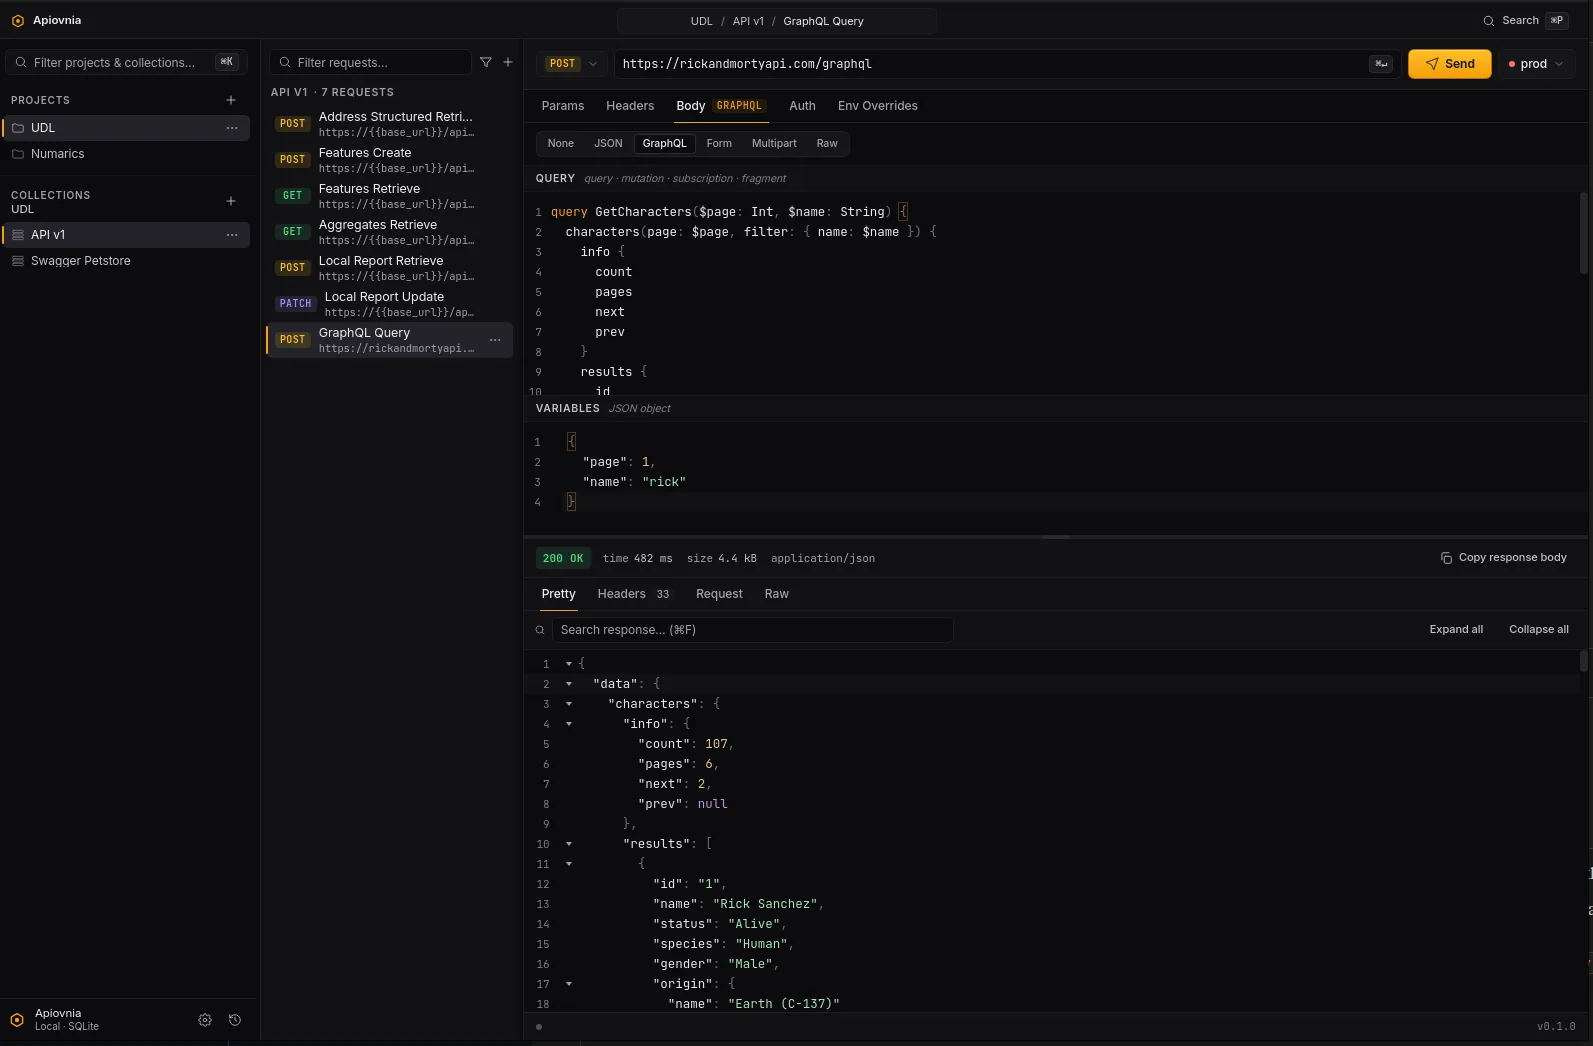Click the Apiovnia Local SQLite workspace label

pos(67,1019)
